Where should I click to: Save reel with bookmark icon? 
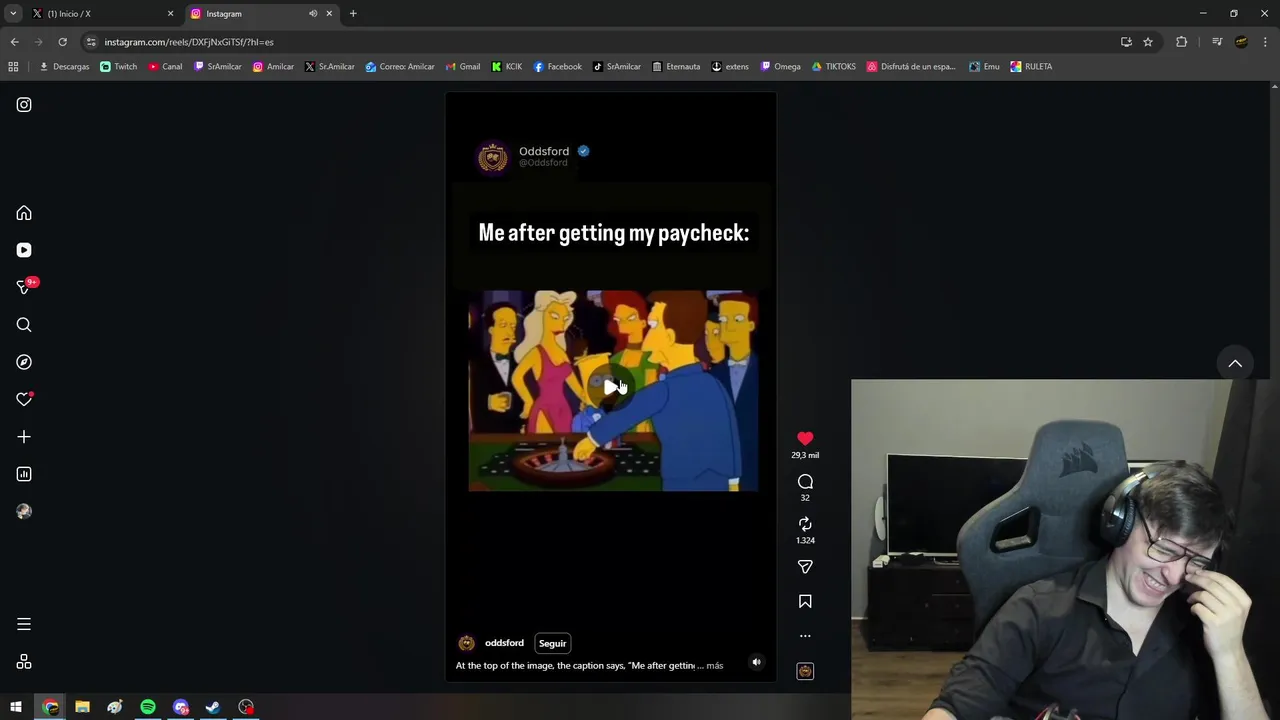pyautogui.click(x=805, y=601)
